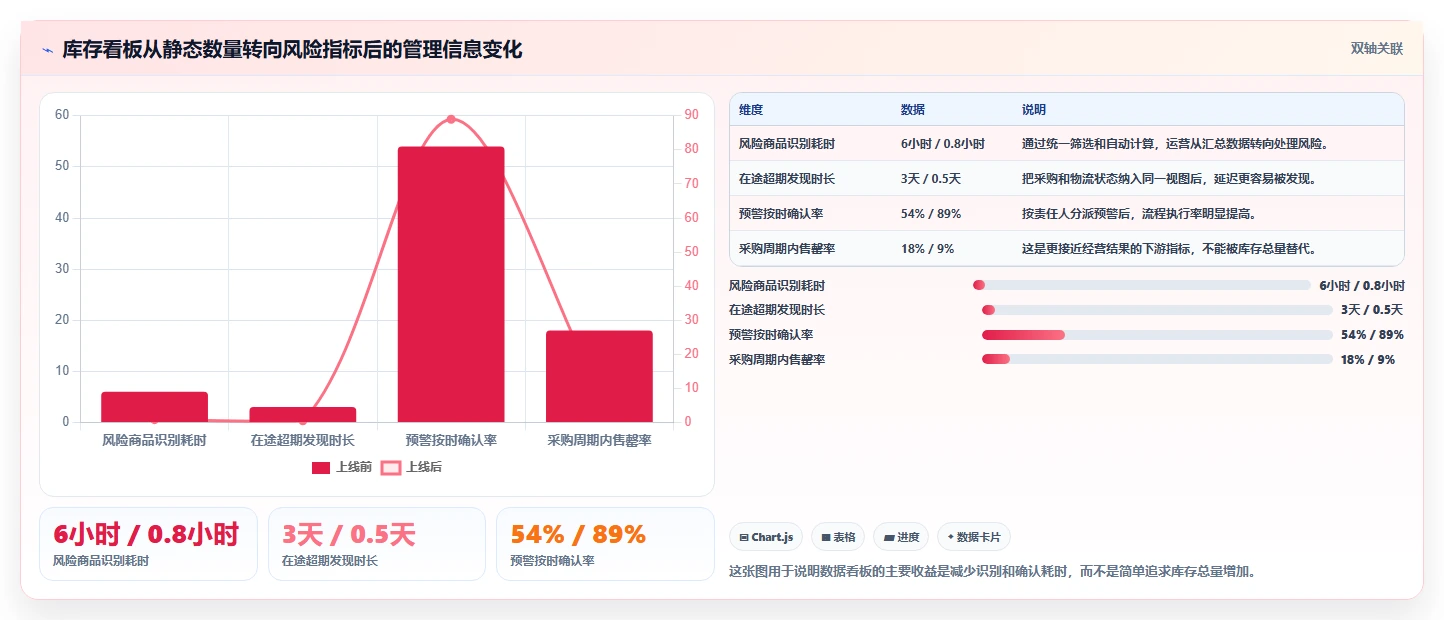Toggle the 上线前 legend swatch
The image size is (1444, 620).
click(x=321, y=467)
